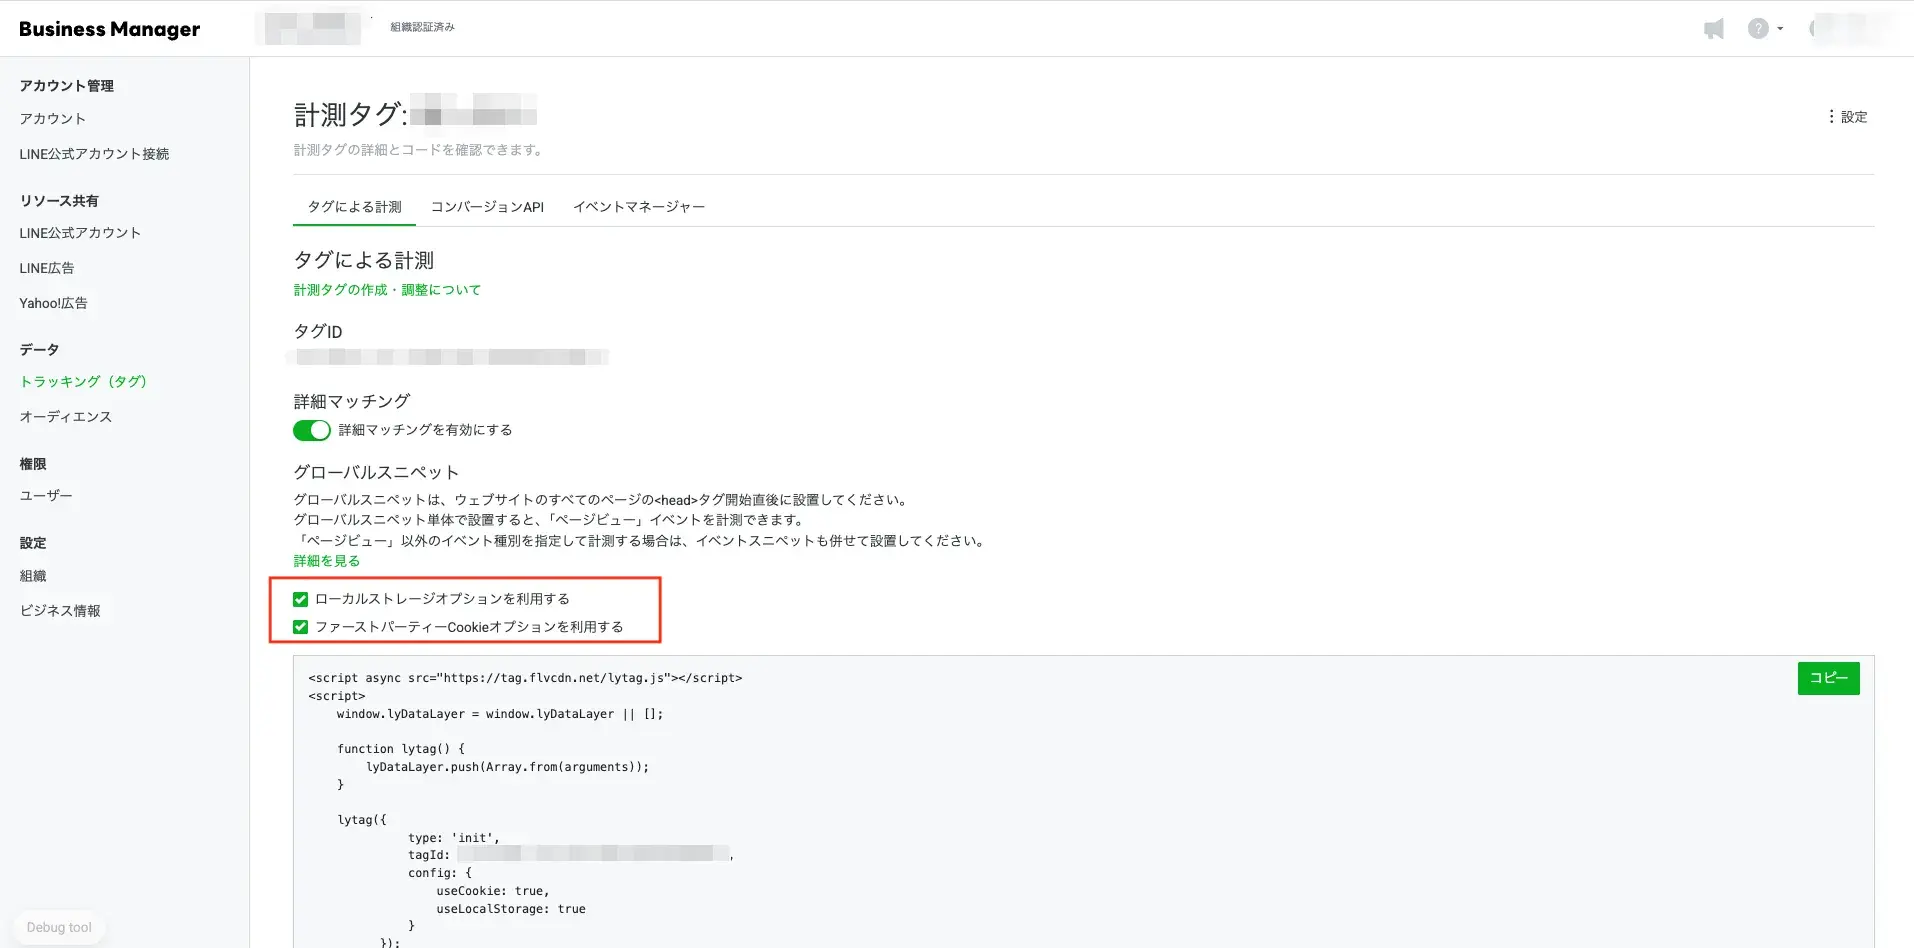Screen dimensions: 1914x948
Task: Open the Debug tool button
Action: (x=59, y=927)
